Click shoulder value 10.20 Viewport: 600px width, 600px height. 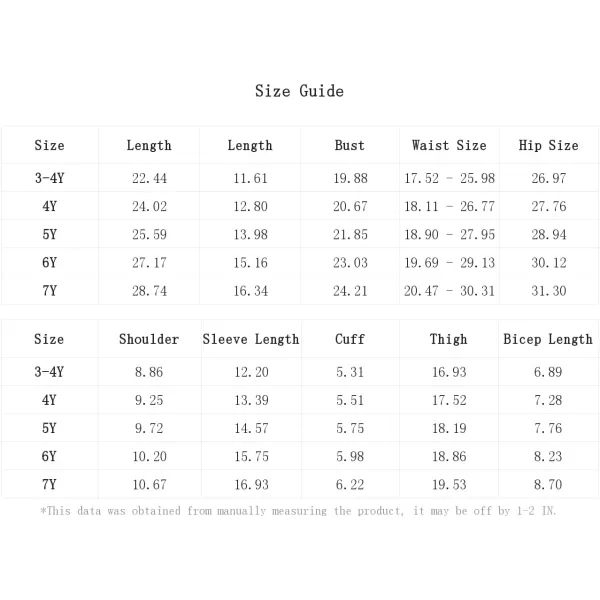click(149, 457)
